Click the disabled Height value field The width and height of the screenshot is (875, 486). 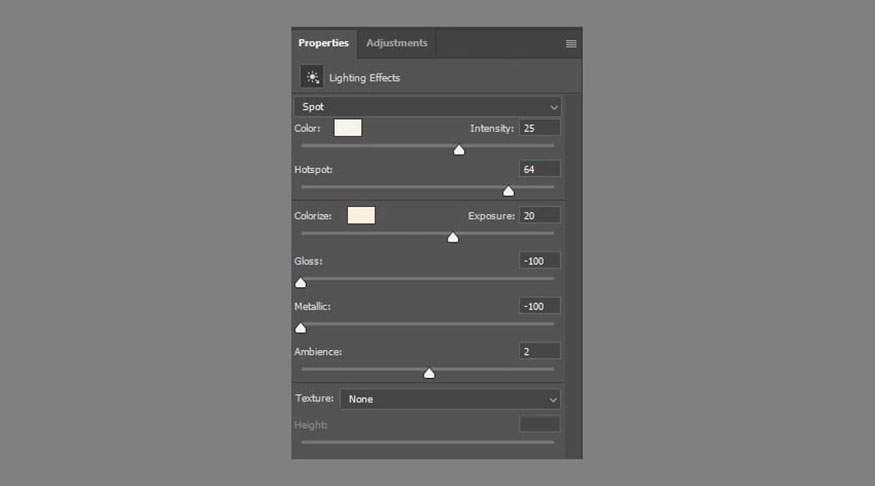[x=540, y=424]
